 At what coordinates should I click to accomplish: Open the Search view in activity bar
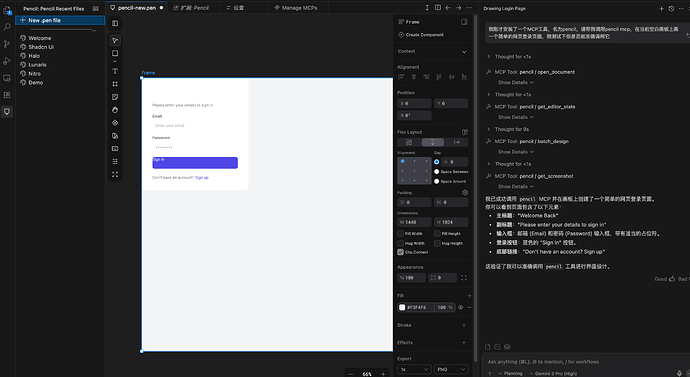coord(7,27)
